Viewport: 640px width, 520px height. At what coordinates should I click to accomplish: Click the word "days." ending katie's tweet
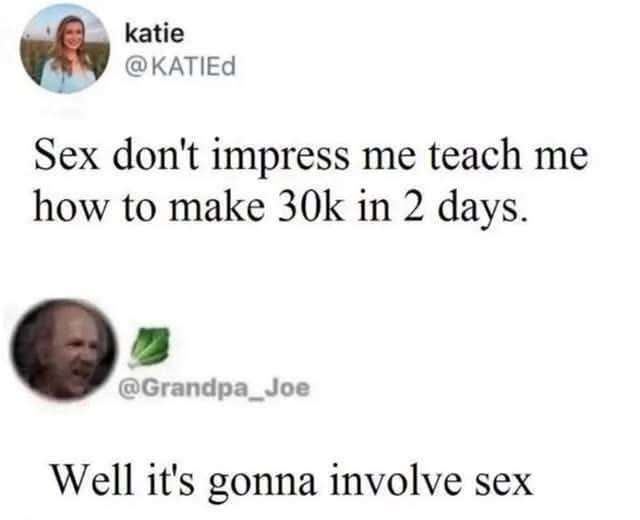[481, 209]
